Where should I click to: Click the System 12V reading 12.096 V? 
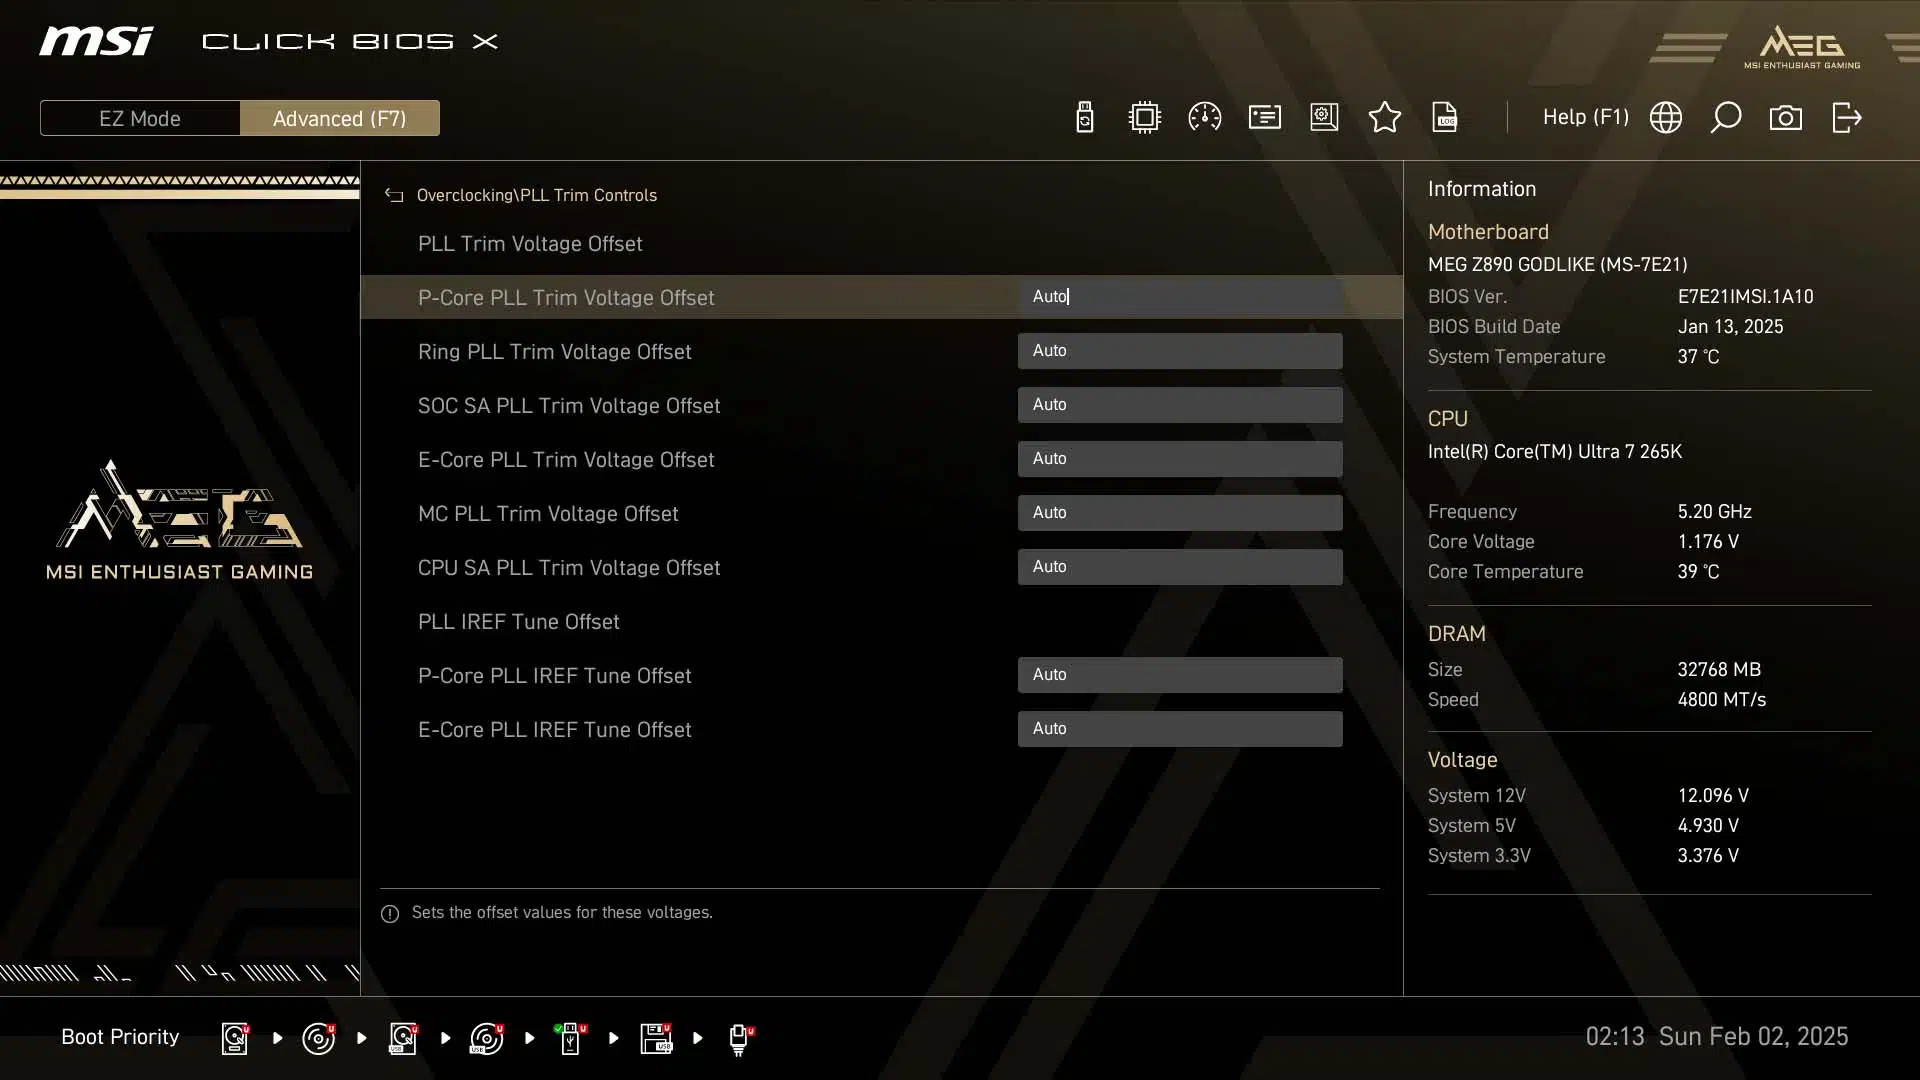tap(1713, 796)
